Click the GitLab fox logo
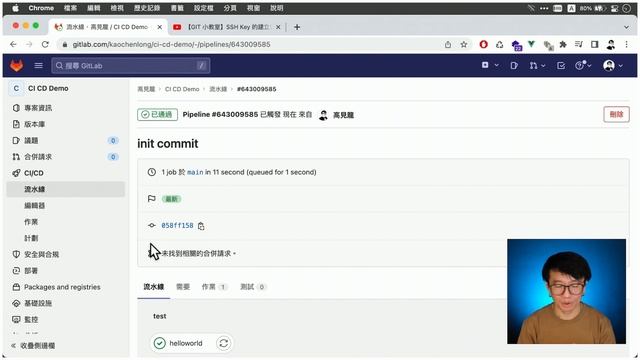Image resolution: width=640 pixels, height=360 pixels. (17, 65)
